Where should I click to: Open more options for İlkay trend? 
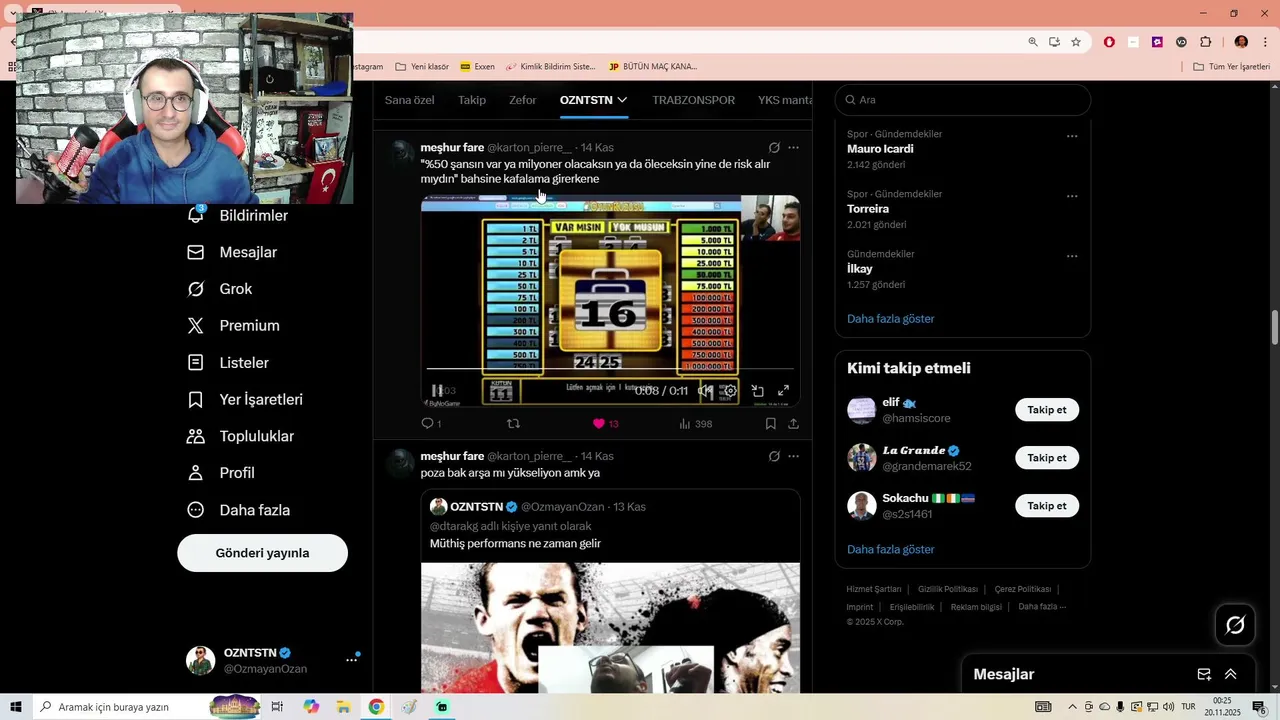click(x=1072, y=256)
